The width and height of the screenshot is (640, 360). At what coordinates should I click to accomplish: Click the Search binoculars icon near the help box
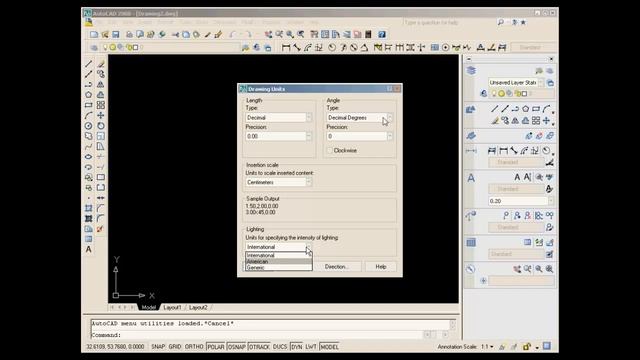tap(501, 22)
